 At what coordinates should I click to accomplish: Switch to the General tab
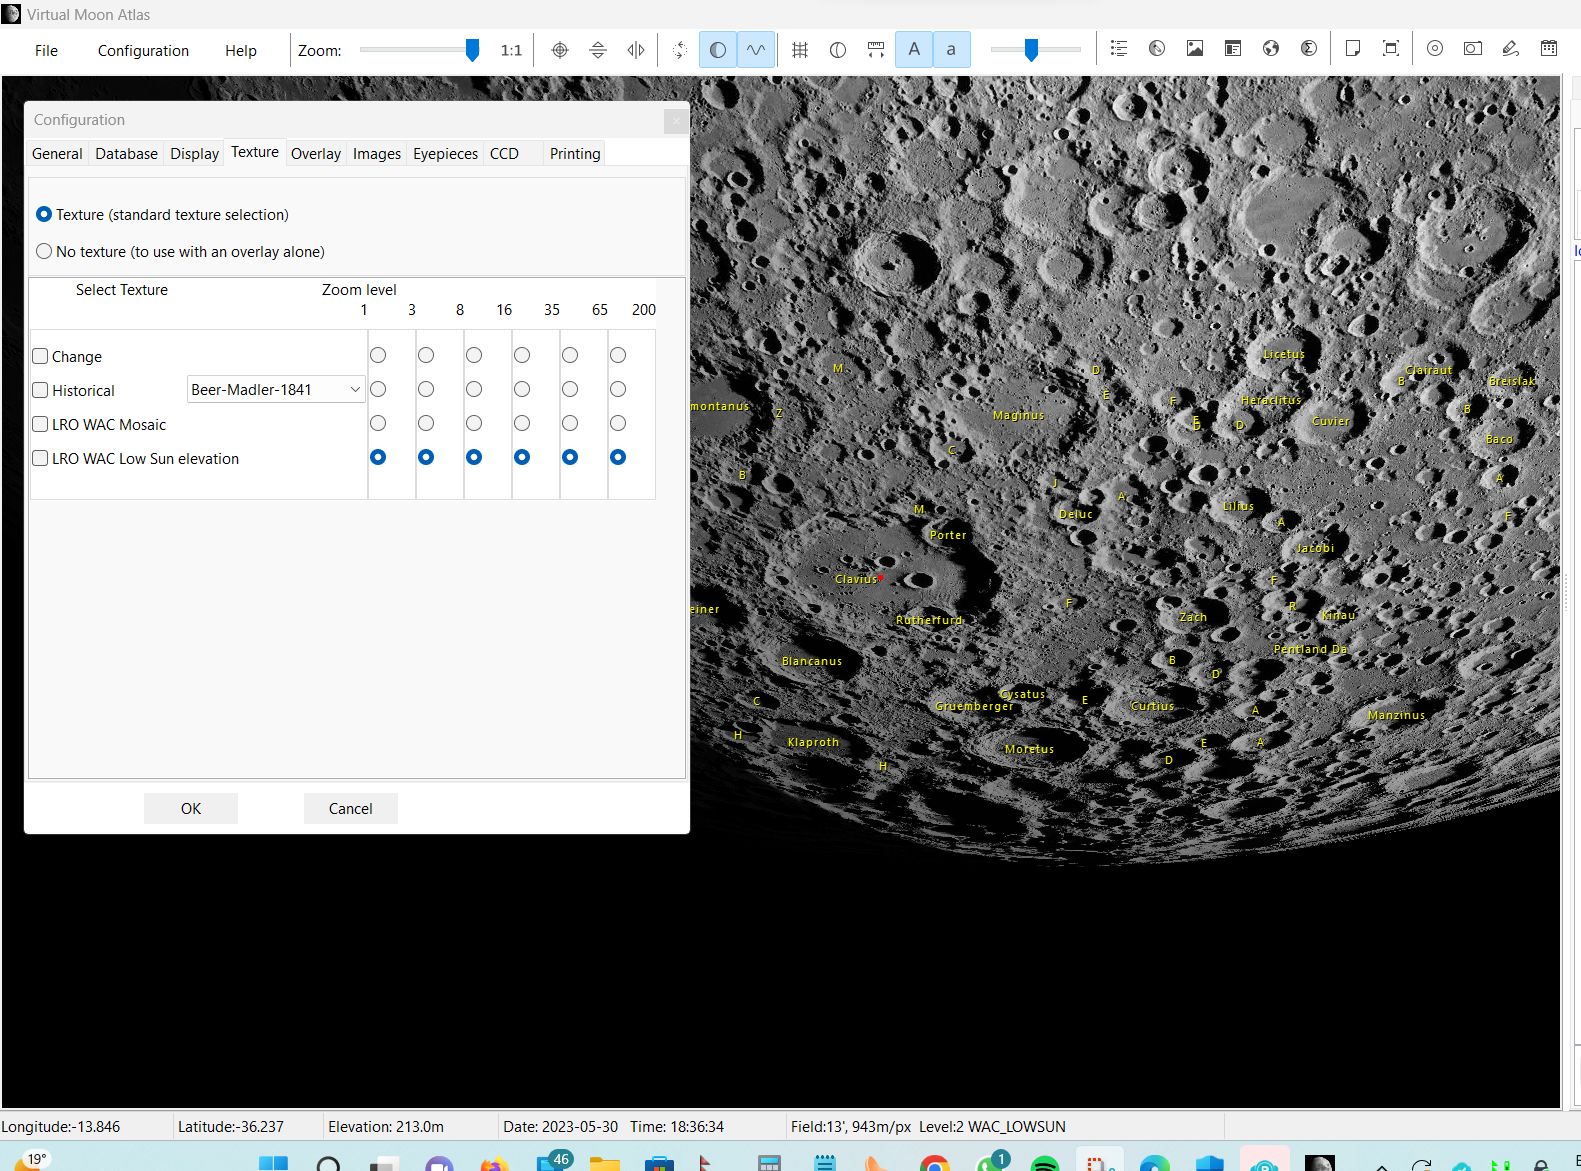click(x=57, y=154)
